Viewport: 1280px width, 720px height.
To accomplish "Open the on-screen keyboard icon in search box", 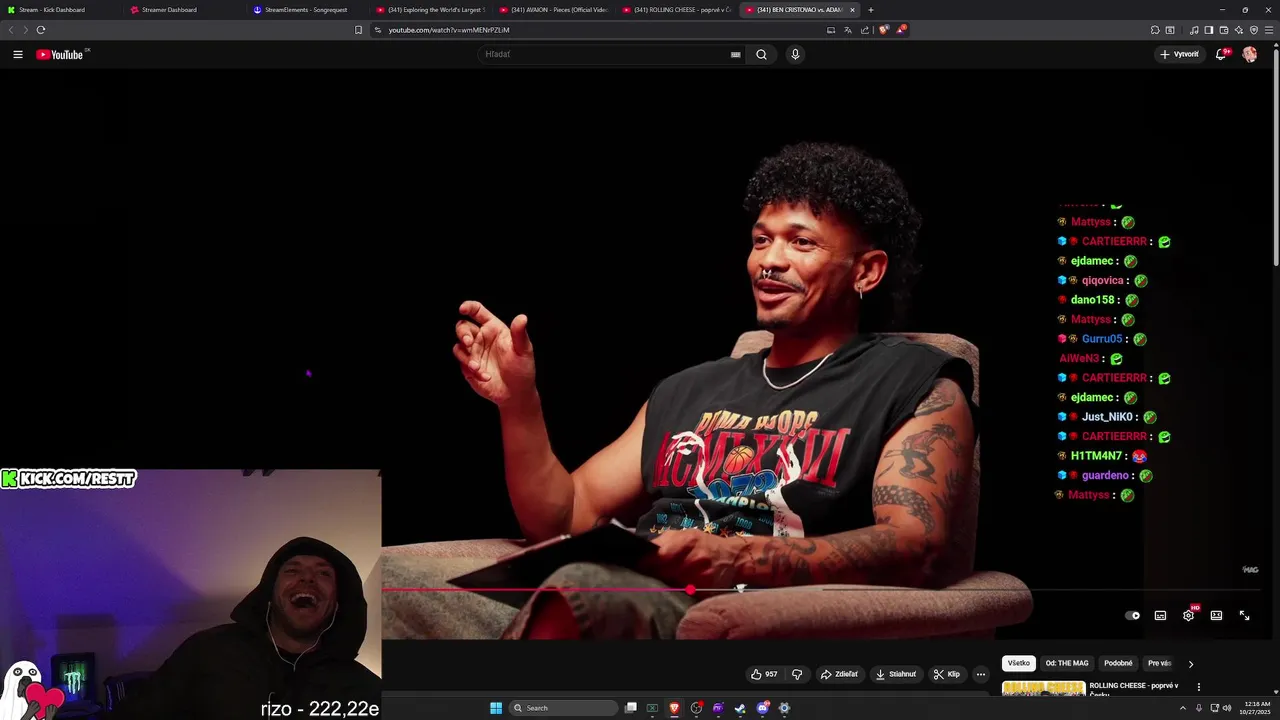I will 735,54.
